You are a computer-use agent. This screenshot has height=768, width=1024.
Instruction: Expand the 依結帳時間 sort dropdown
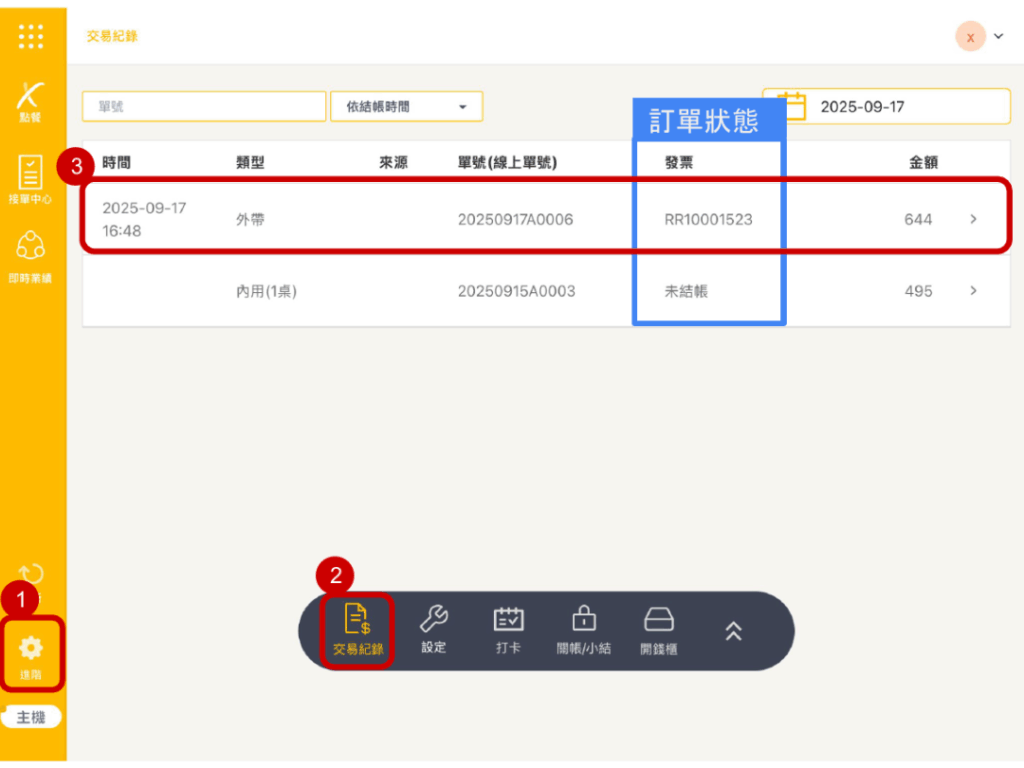[406, 107]
